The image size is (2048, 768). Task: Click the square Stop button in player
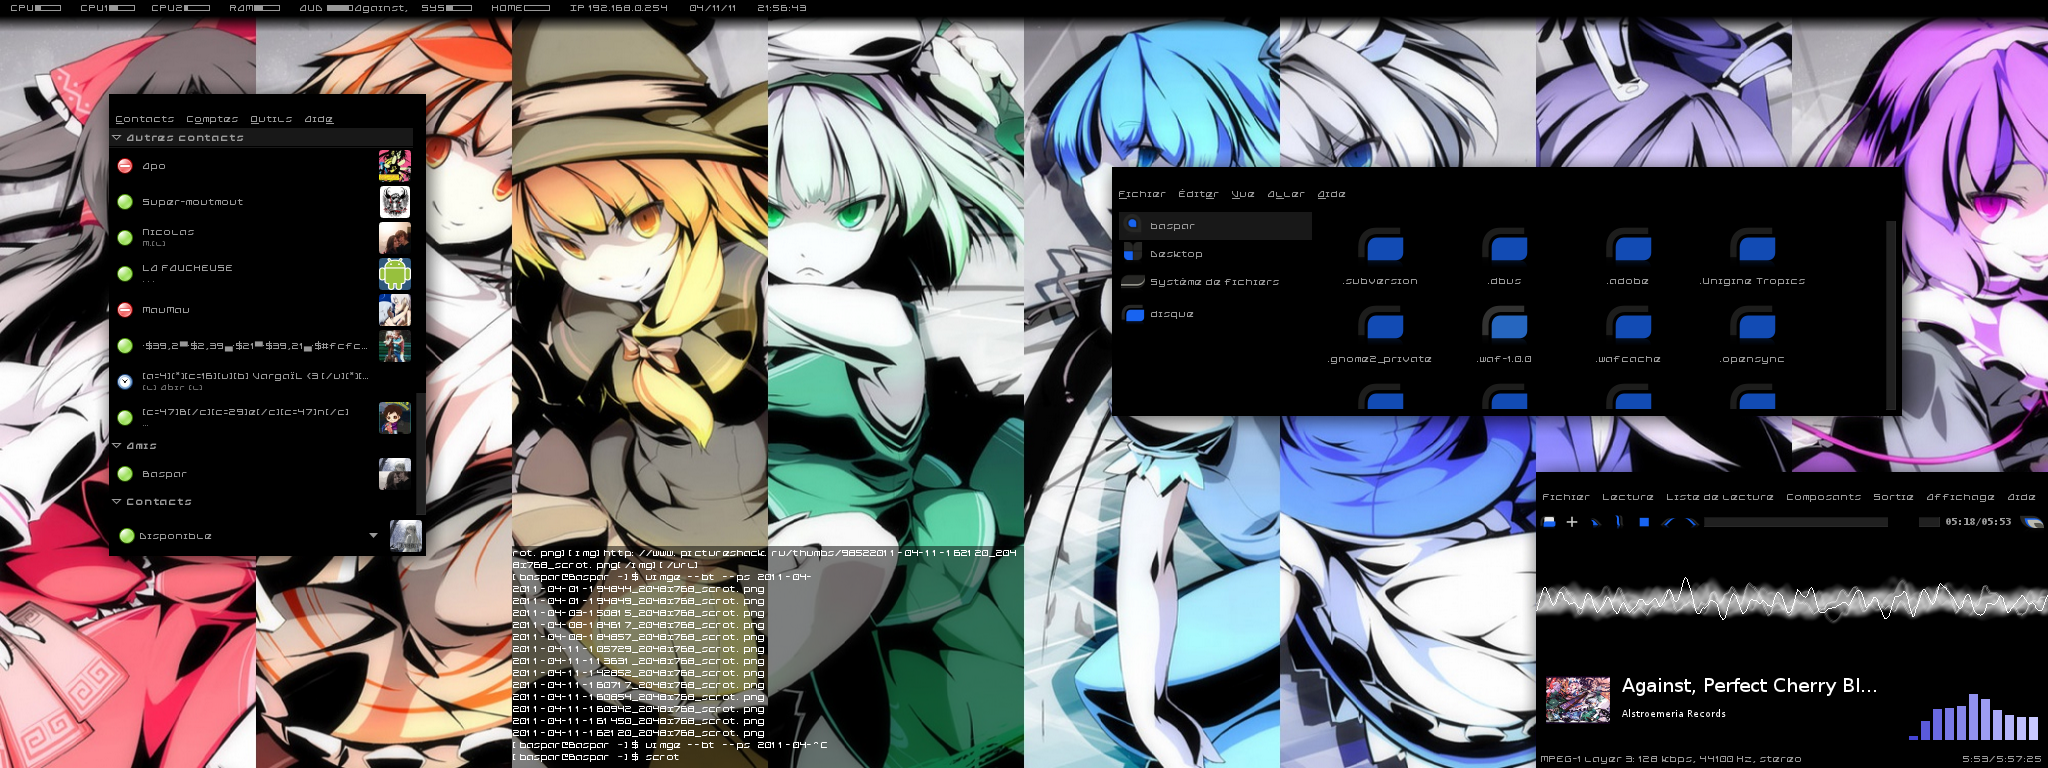pyautogui.click(x=1644, y=522)
